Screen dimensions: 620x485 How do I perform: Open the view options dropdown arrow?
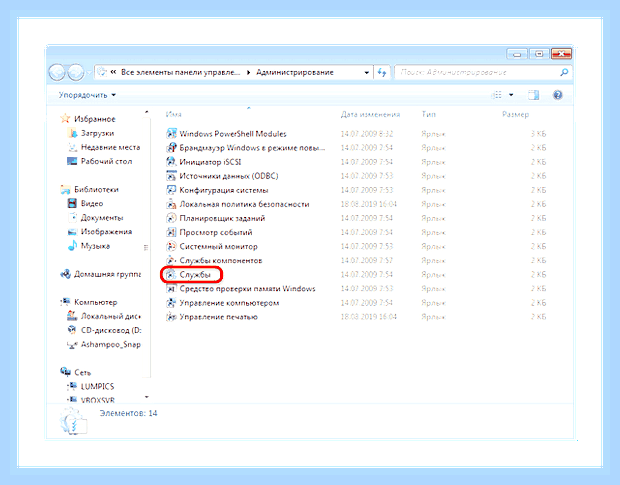click(511, 95)
